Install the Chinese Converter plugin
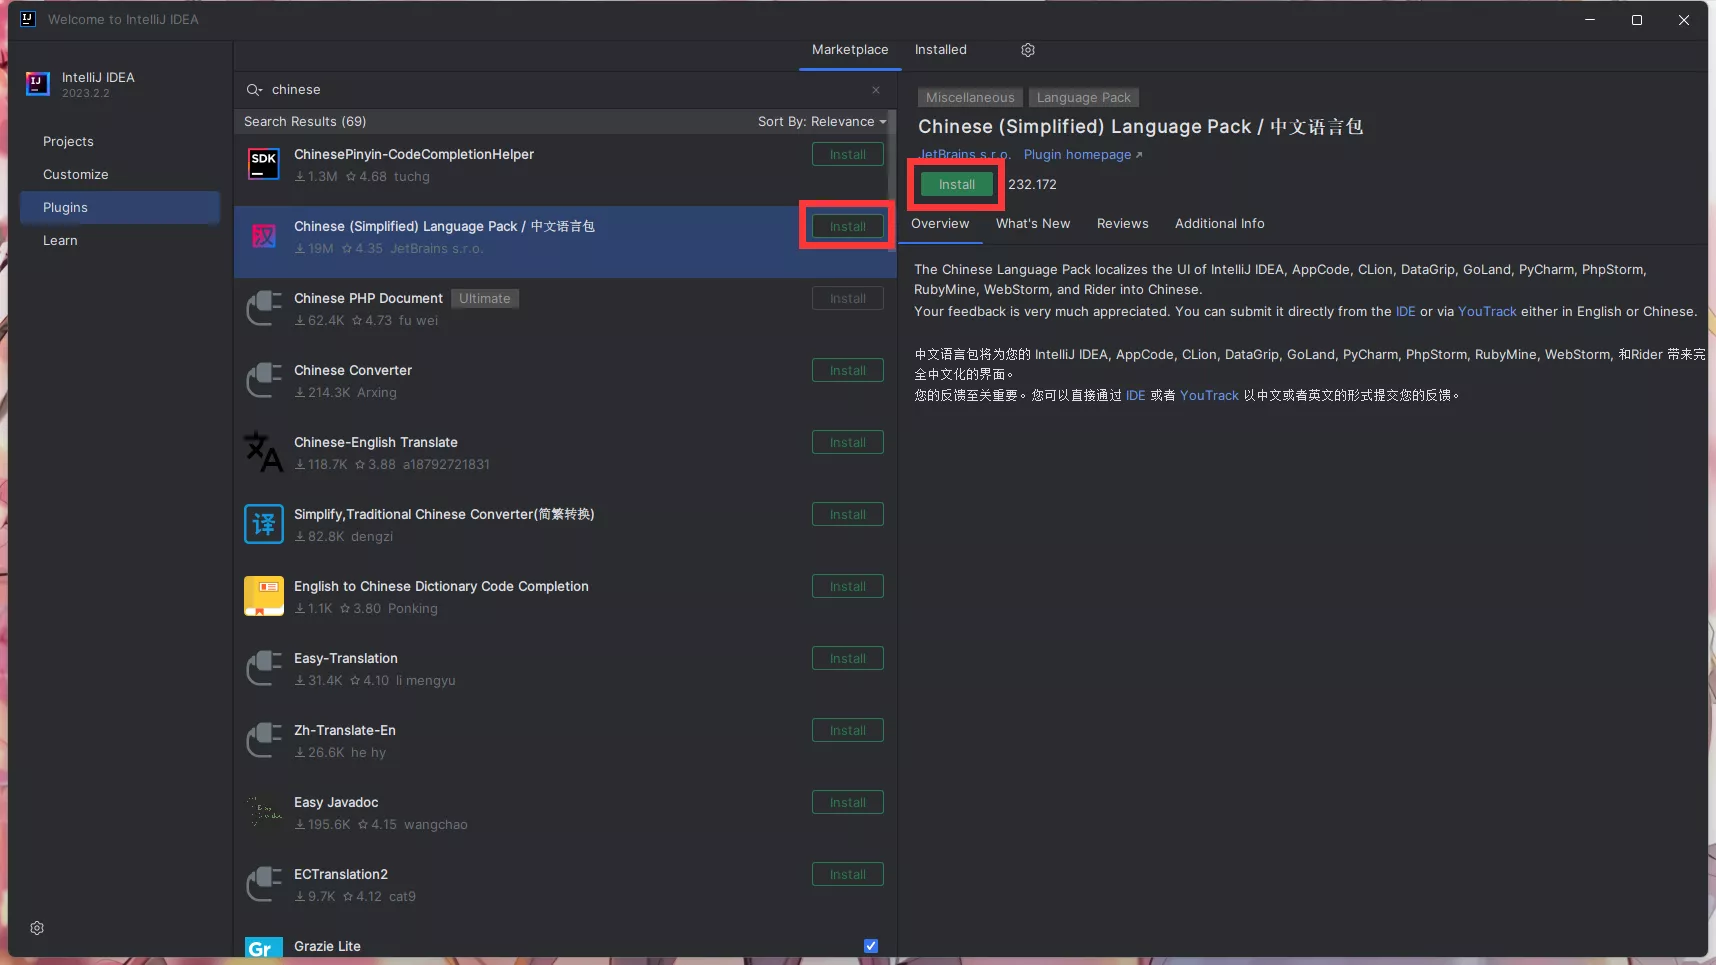The height and width of the screenshot is (965, 1716). 848,371
